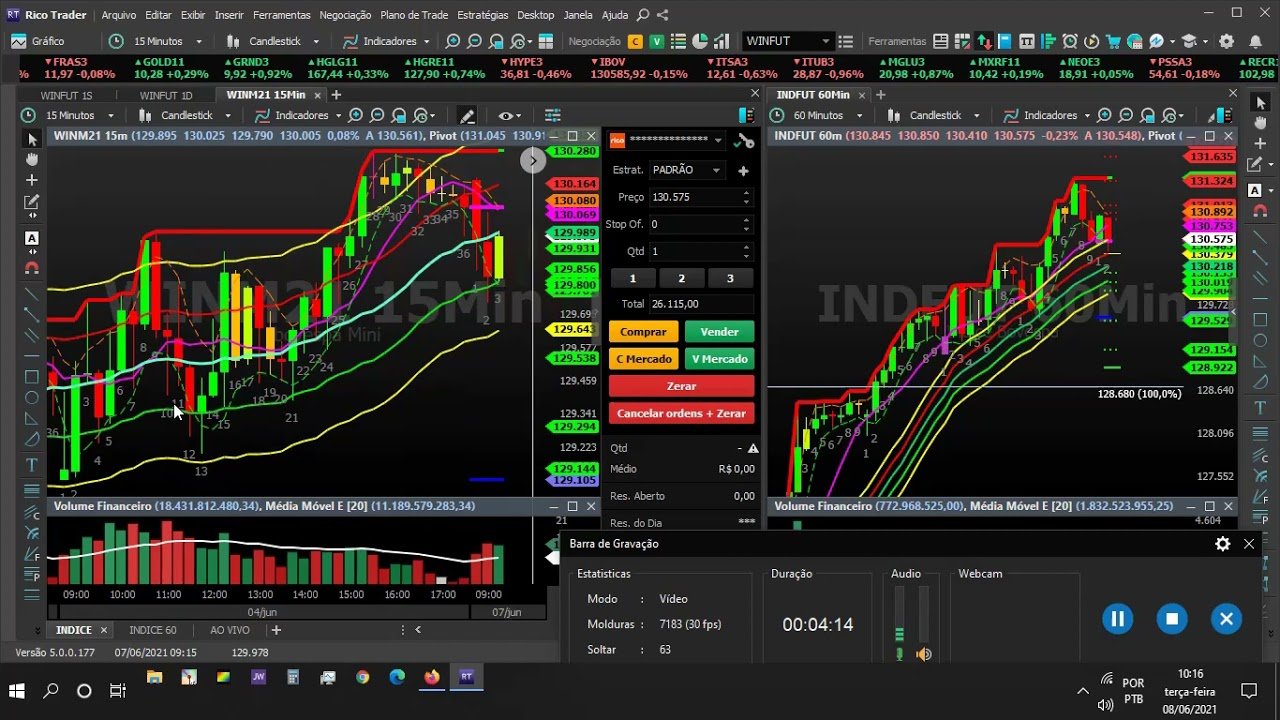Open Indicadores dropdown in main toolbar
This screenshot has height=720, width=1280.
pyautogui.click(x=387, y=41)
